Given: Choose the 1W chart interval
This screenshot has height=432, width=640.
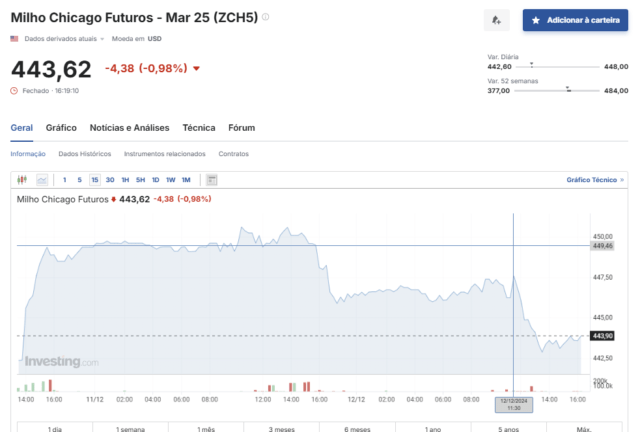Looking at the screenshot, I should (171, 180).
